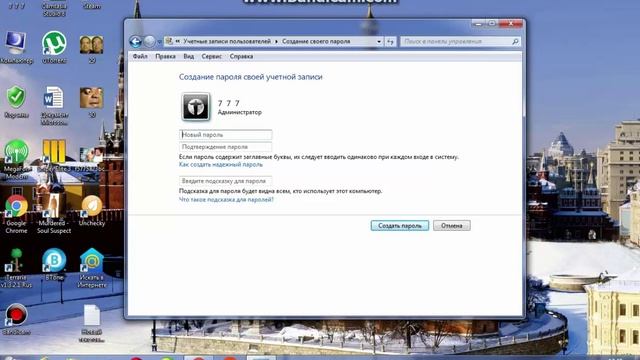Viewport: 640px width, 360px height.
Task: Click the Administrator label under 7 7 7
Action: 240,112
